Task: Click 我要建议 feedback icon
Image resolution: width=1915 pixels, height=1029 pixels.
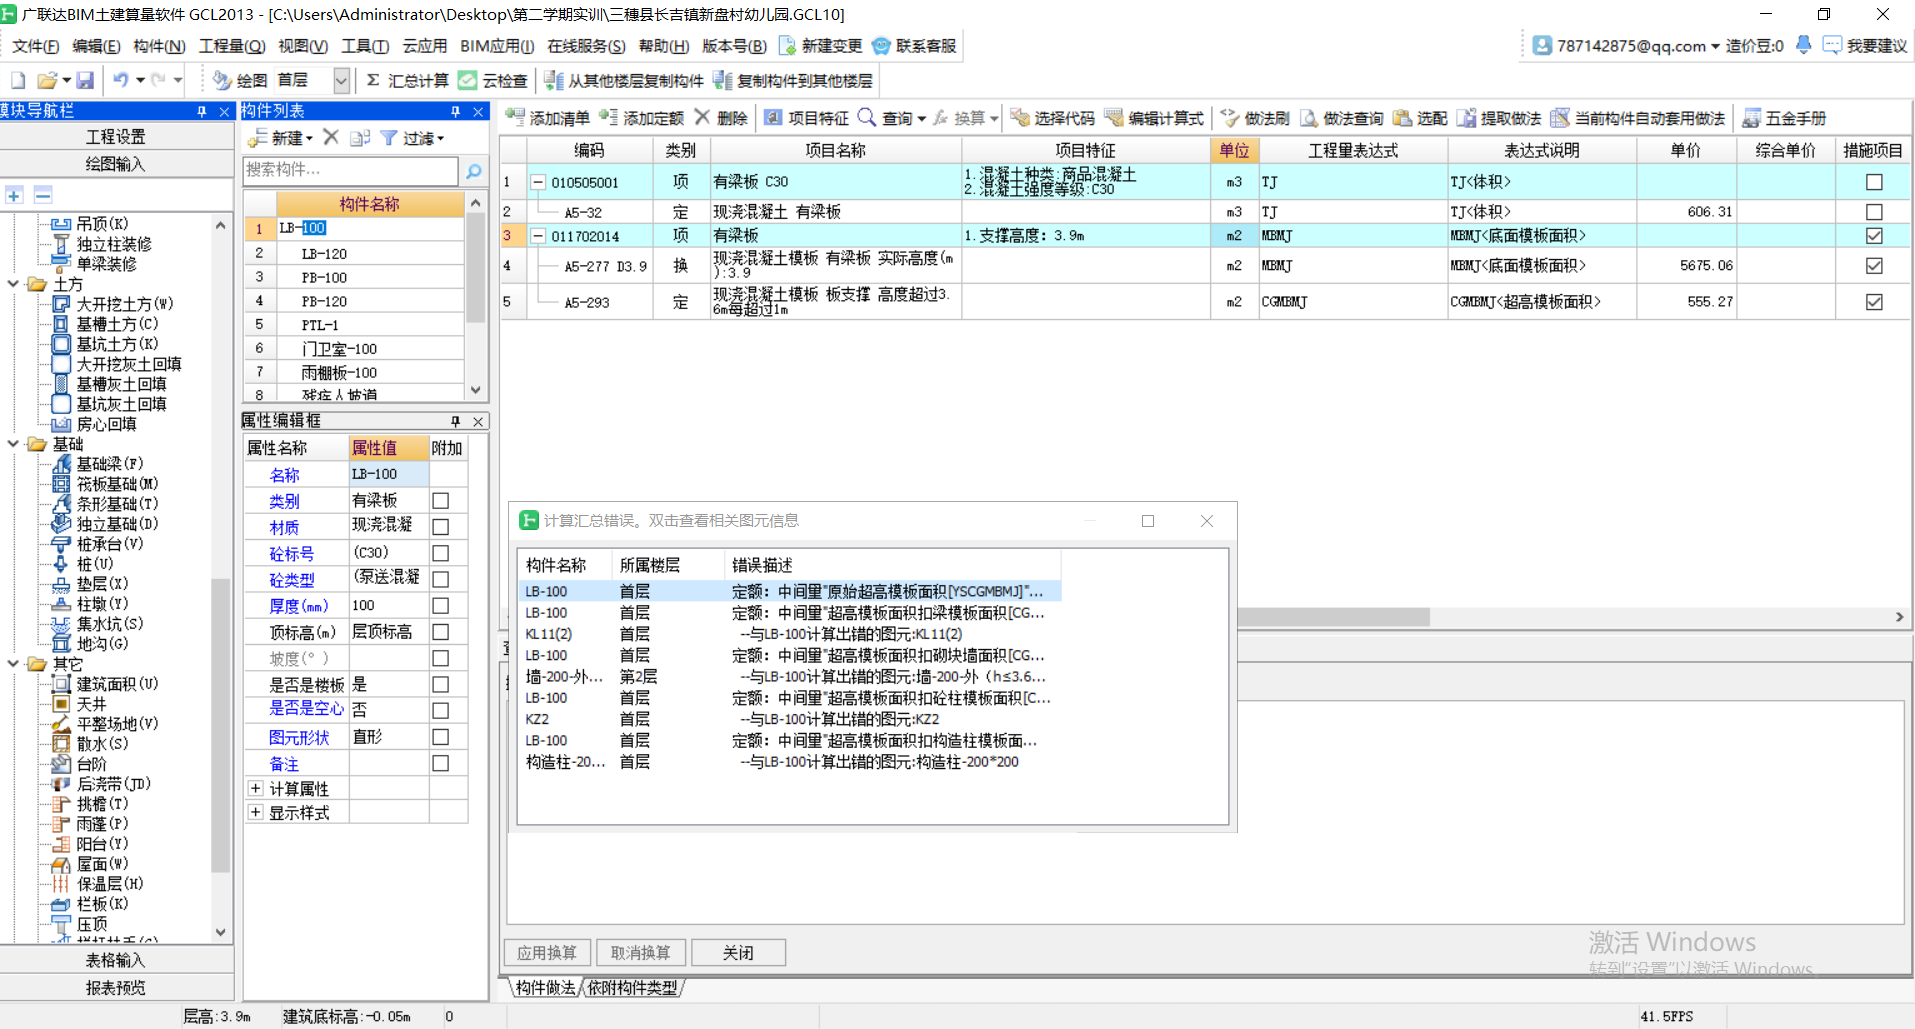Action: [1833, 45]
